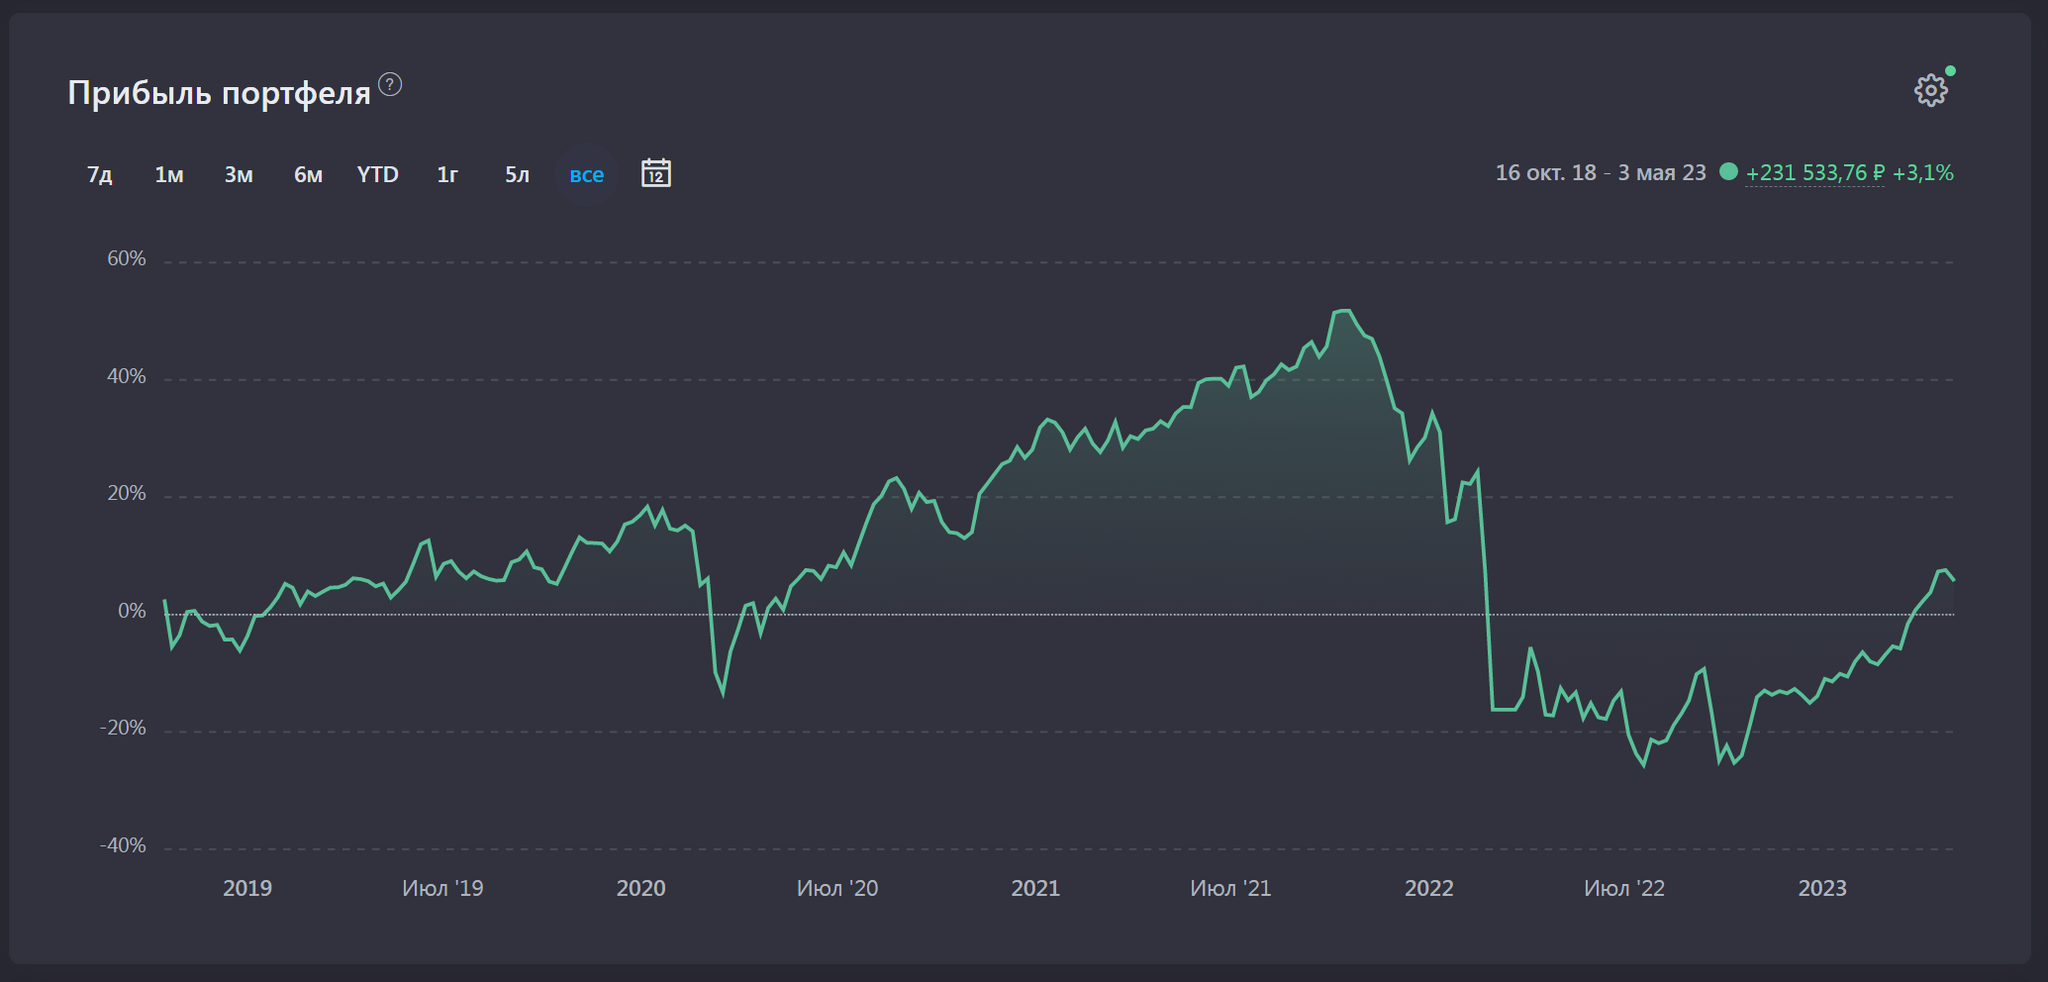The image size is (2048, 982).
Task: Click the 0% axis label
Action: point(132,611)
